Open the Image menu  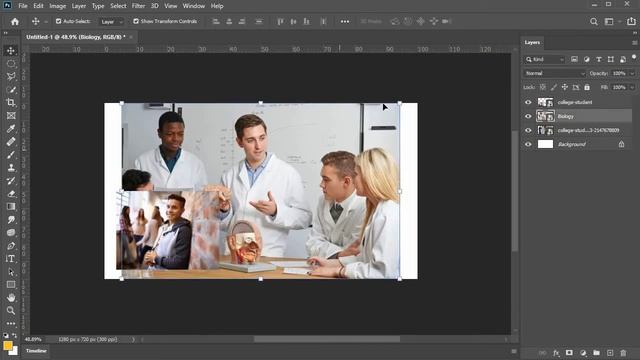pyautogui.click(x=58, y=6)
